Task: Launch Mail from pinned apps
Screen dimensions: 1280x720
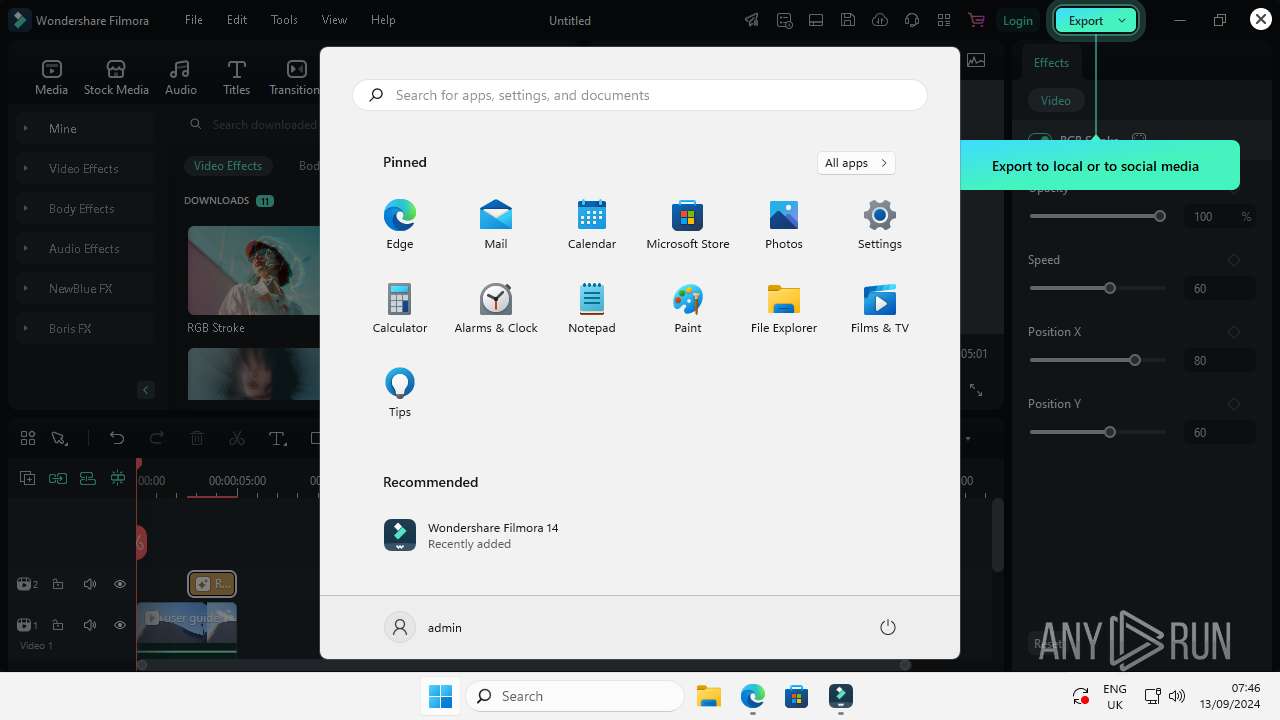Action: point(496,225)
